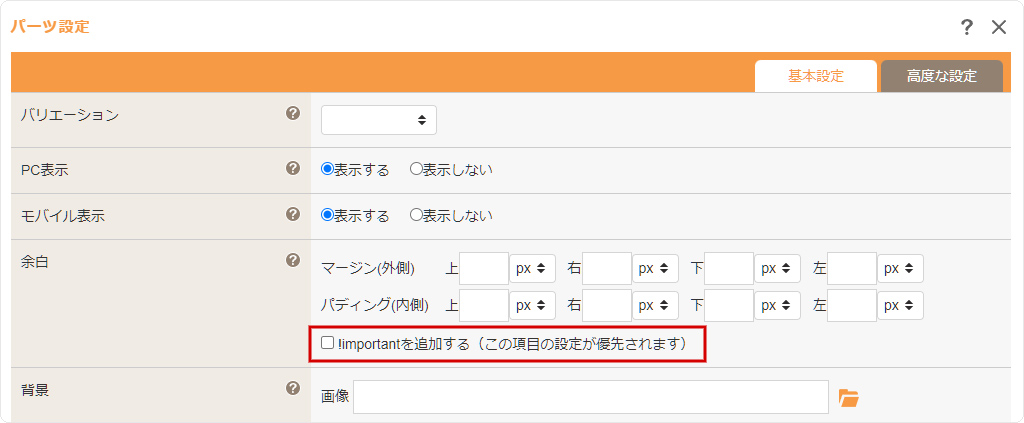Viewport: 1024px width, 423px height.
Task: Click help icon next to バリエーション
Action: [293, 114]
